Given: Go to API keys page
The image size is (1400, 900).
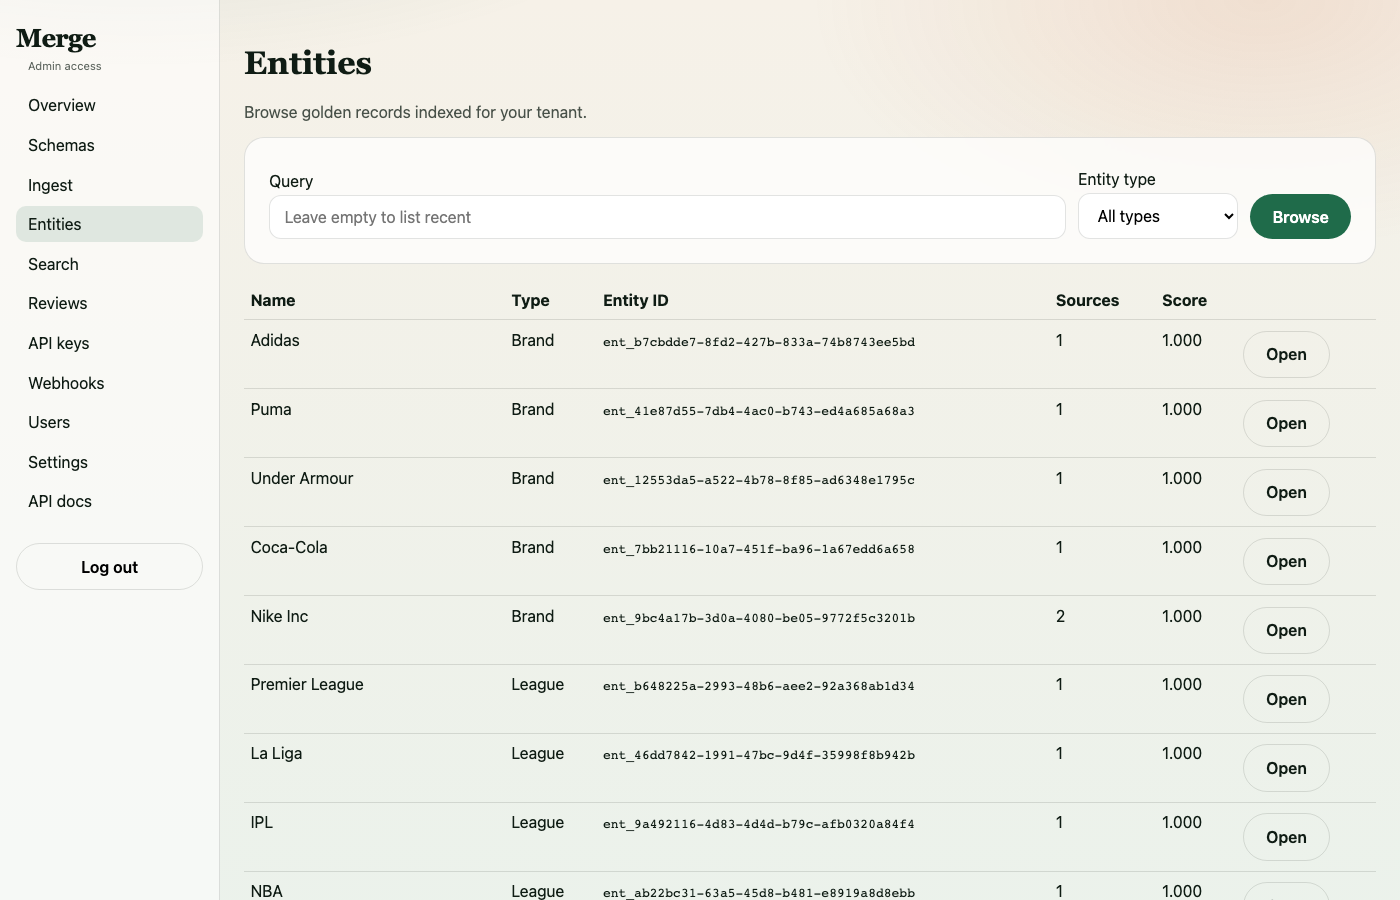Looking at the screenshot, I should [x=109, y=343].
